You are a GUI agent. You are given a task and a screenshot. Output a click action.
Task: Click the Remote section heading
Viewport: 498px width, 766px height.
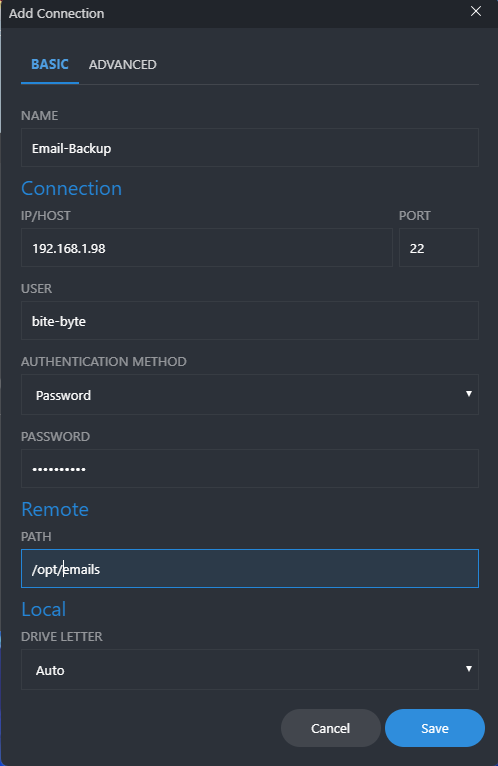[55, 510]
